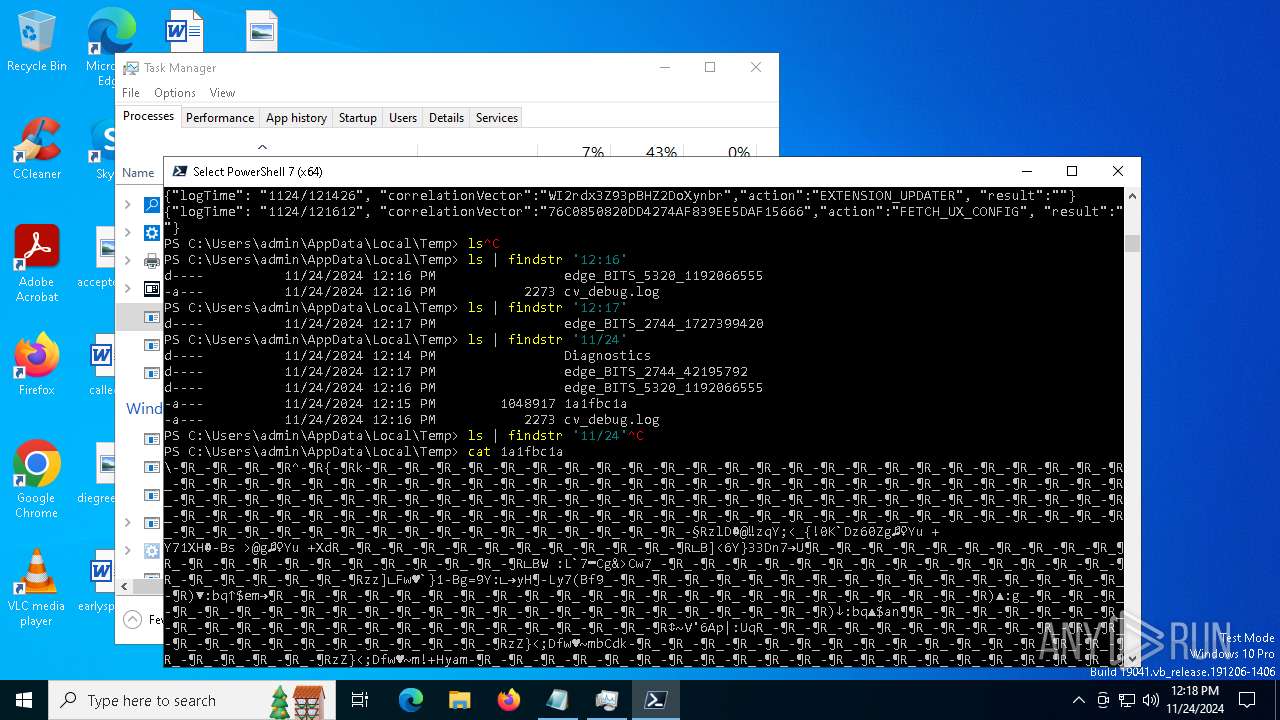Open Microsoft Edge from the taskbar
1280x720 pixels.
pos(411,700)
